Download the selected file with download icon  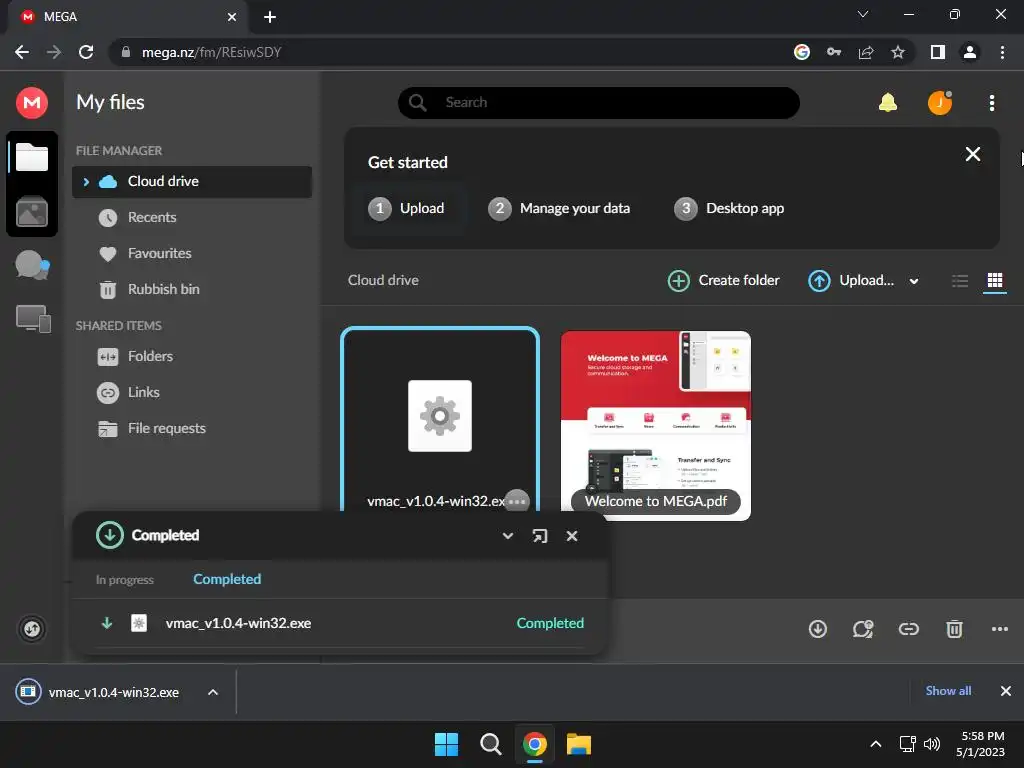(x=818, y=629)
